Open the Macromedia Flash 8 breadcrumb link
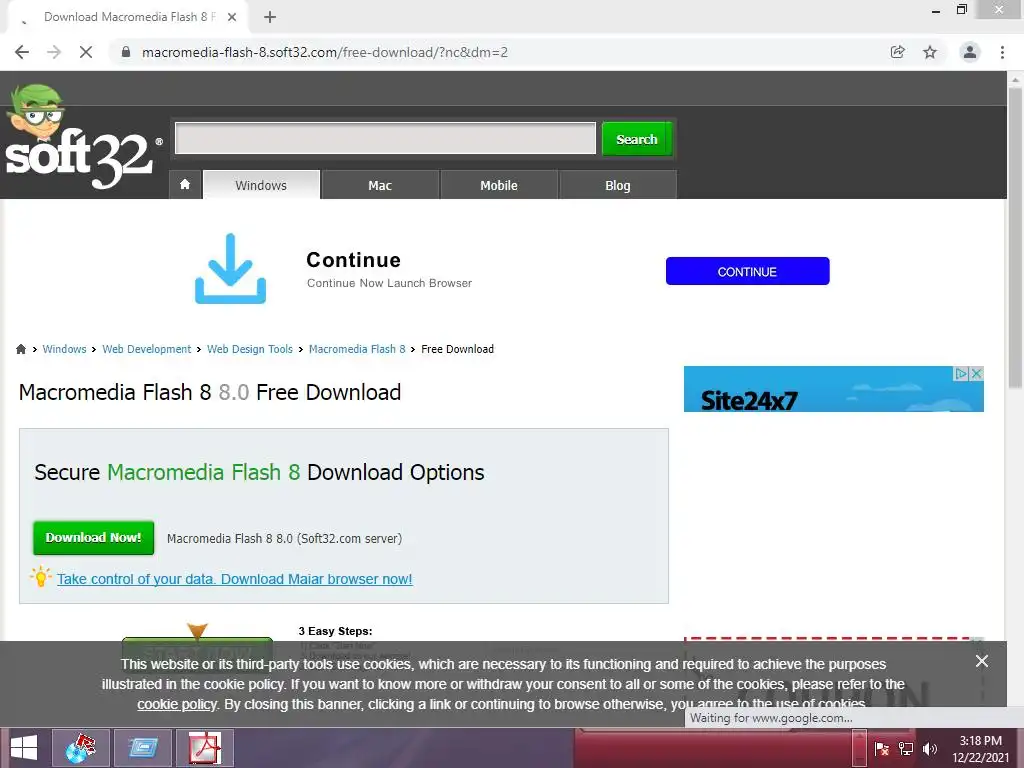The height and width of the screenshot is (768, 1024). [x=357, y=349]
